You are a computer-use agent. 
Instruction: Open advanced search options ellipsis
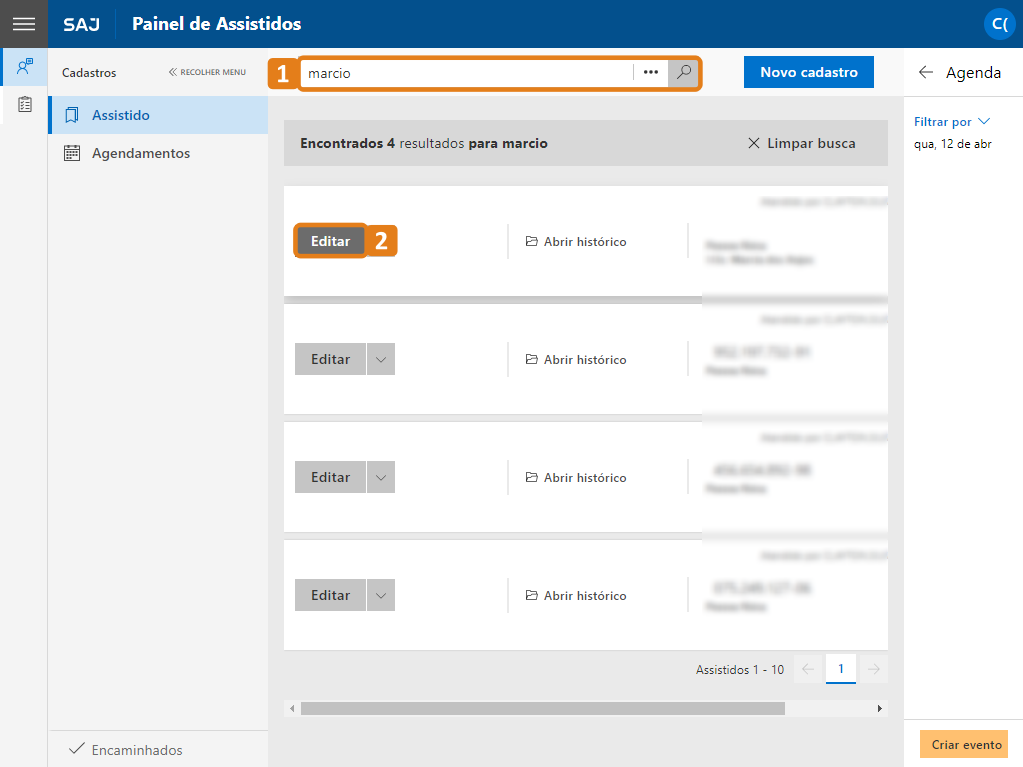click(x=650, y=72)
